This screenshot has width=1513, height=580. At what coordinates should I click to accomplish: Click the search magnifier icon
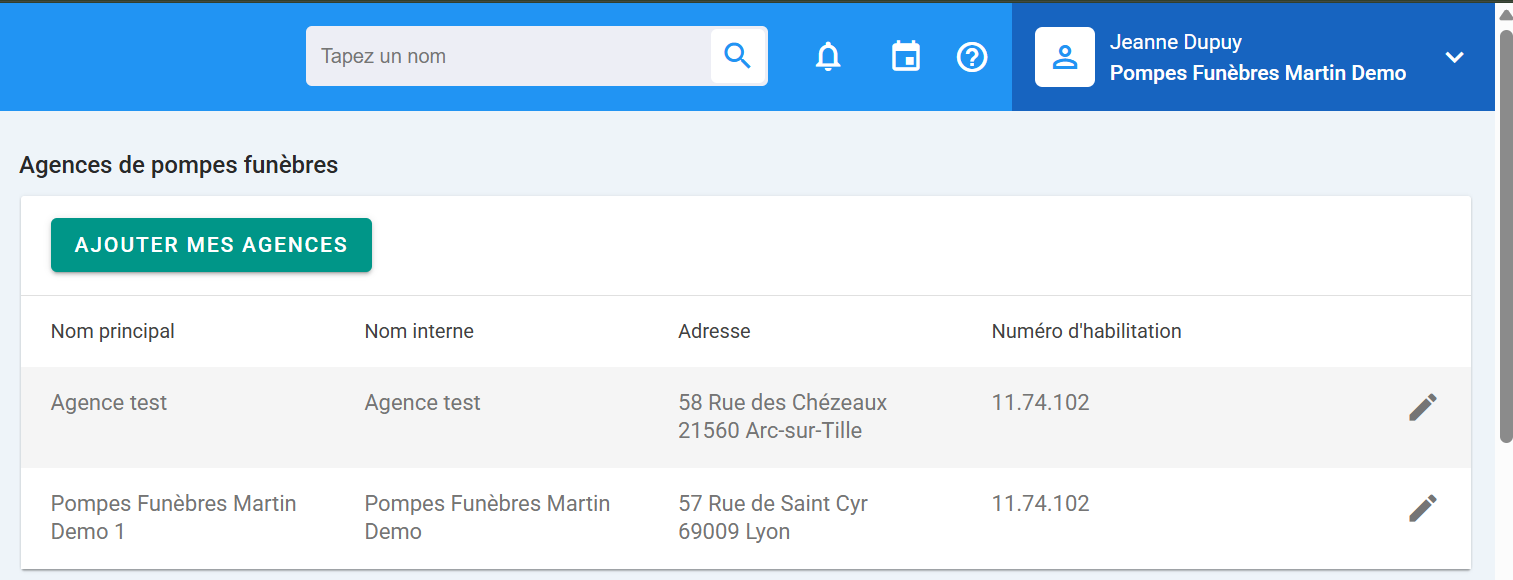(x=738, y=56)
